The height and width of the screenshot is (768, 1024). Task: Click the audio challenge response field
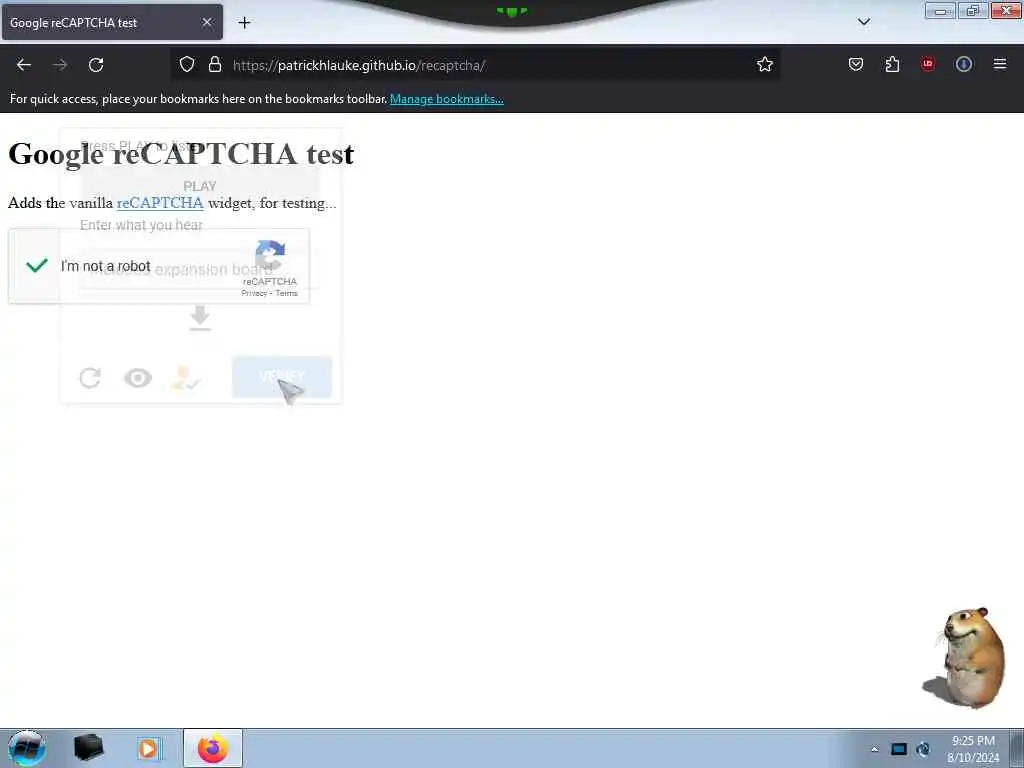tap(200, 269)
